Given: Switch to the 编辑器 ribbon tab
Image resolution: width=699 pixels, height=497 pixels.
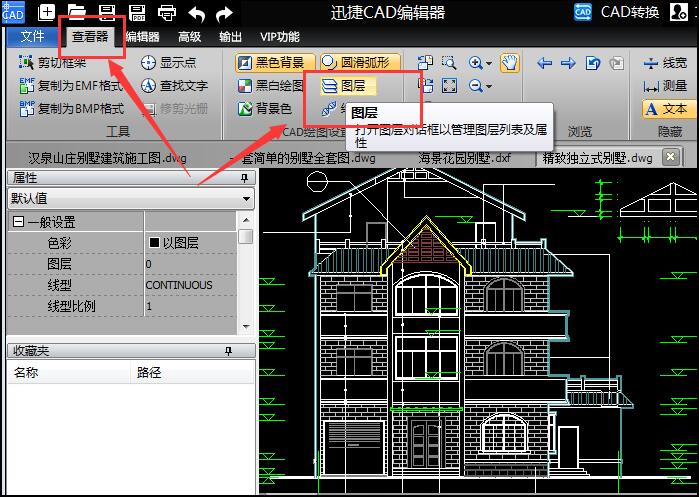Looking at the screenshot, I should coord(143,37).
